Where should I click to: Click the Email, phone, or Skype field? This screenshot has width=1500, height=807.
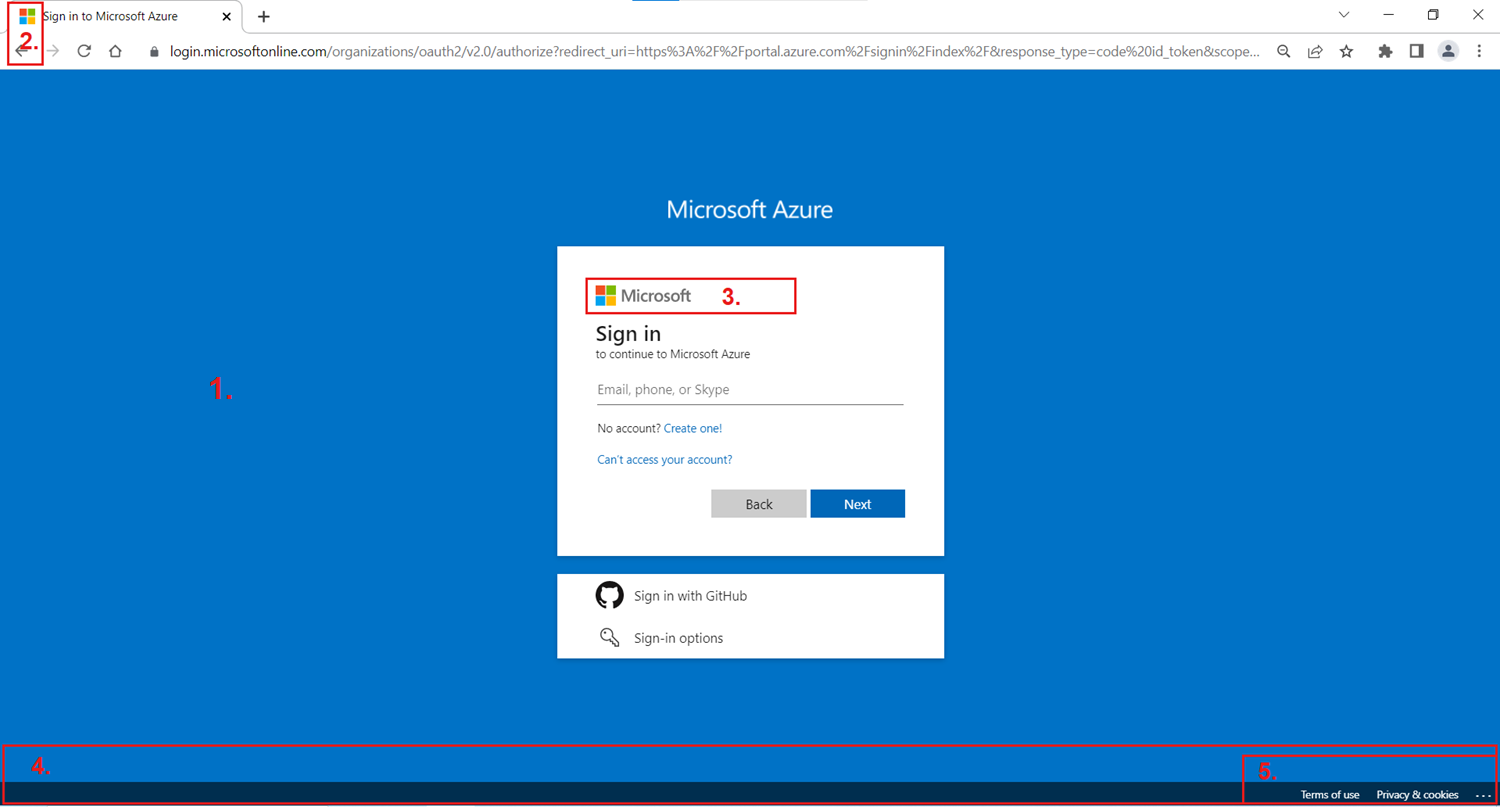pos(750,390)
